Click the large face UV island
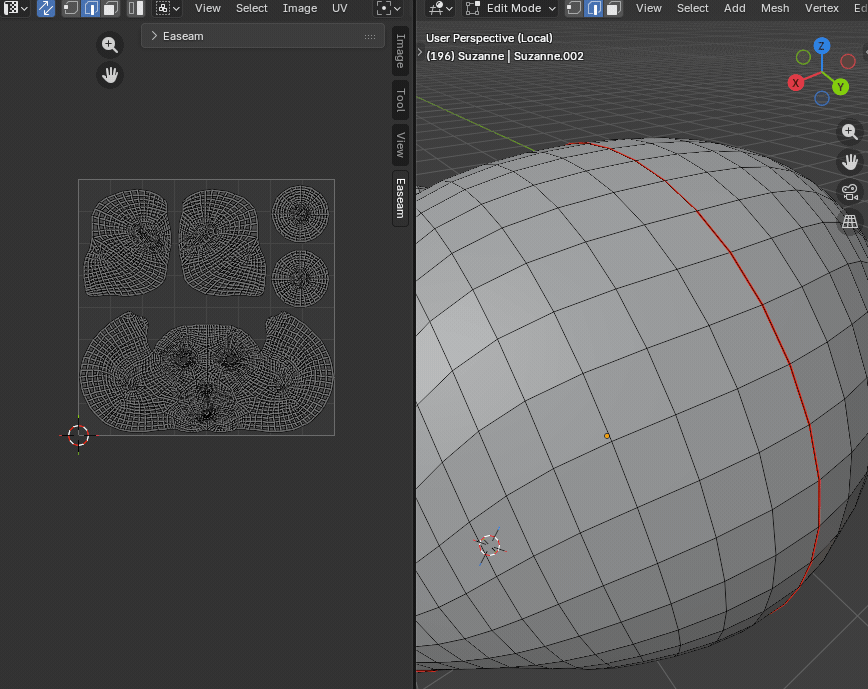The height and width of the screenshot is (689, 868). point(207,372)
